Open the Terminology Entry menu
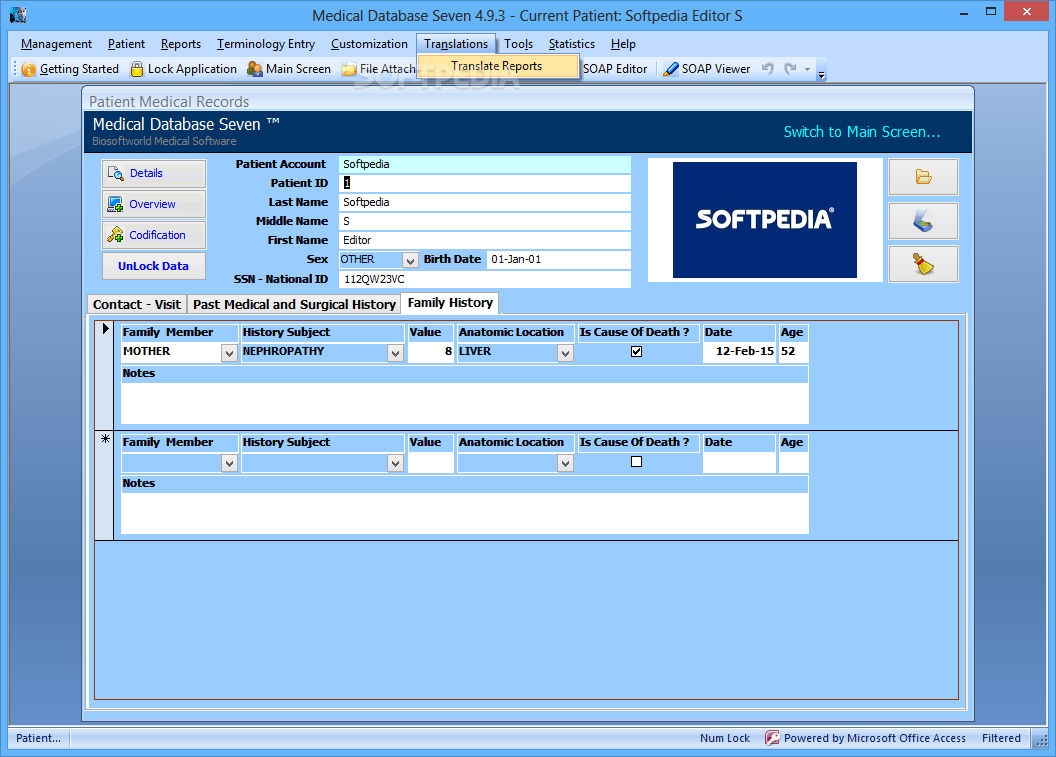The width and height of the screenshot is (1056, 757). click(x=265, y=44)
